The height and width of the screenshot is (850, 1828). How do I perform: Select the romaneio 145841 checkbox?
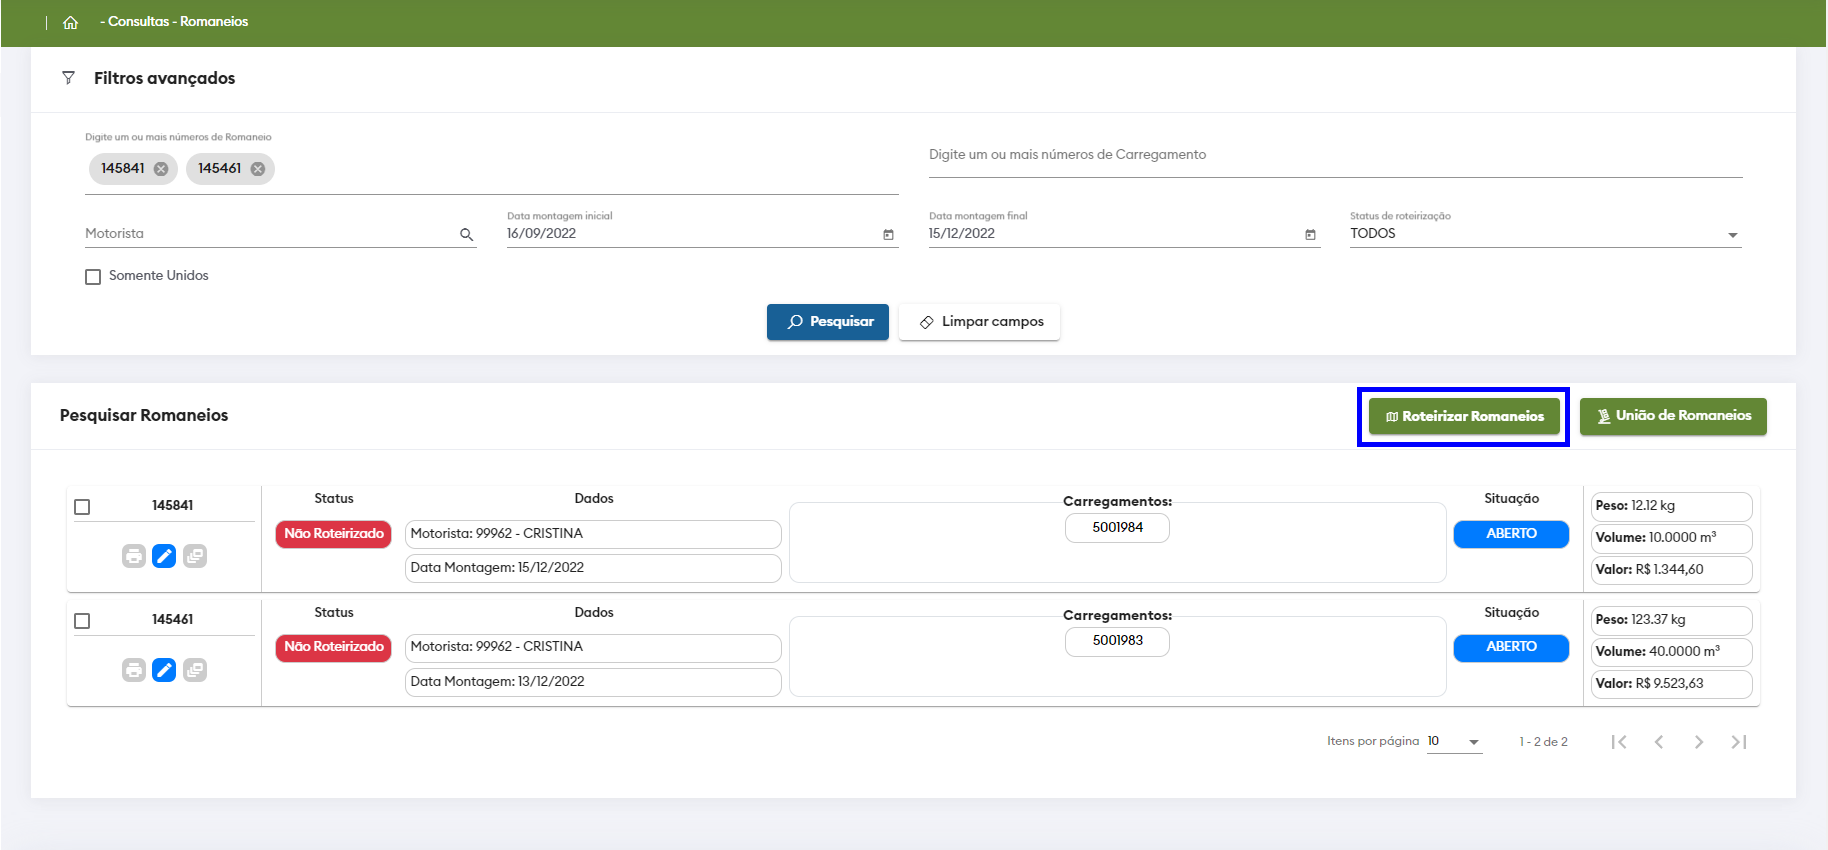pyautogui.click(x=82, y=507)
